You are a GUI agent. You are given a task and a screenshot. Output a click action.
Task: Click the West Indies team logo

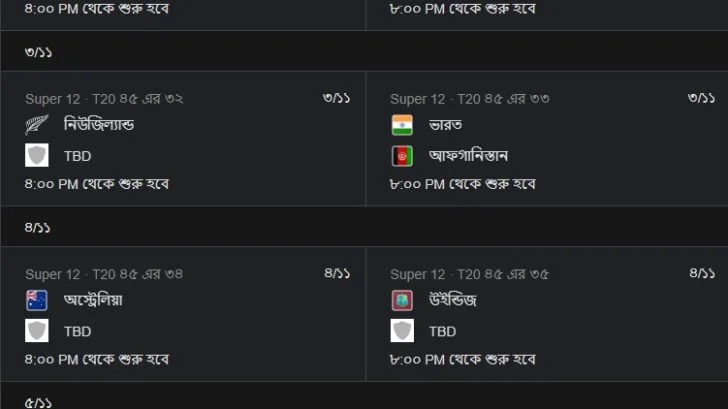[402, 300]
